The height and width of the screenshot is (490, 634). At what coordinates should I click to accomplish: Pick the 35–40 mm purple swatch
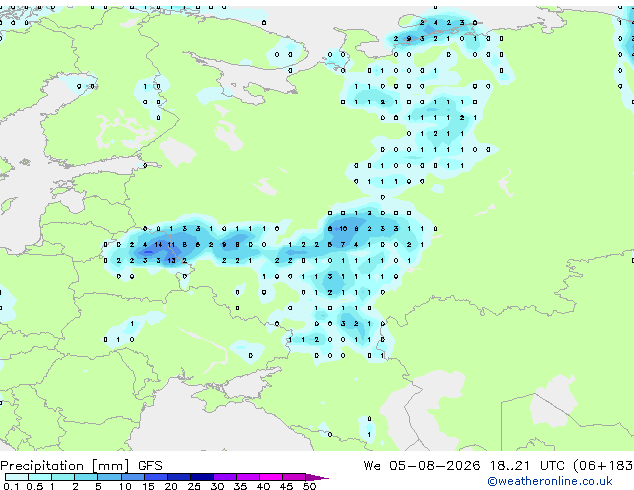click(x=248, y=477)
